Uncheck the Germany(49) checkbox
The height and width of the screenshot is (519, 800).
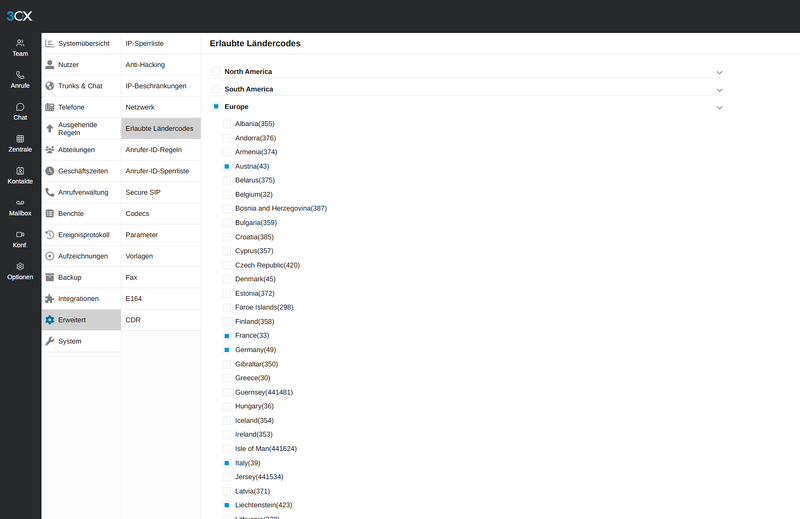pos(227,350)
